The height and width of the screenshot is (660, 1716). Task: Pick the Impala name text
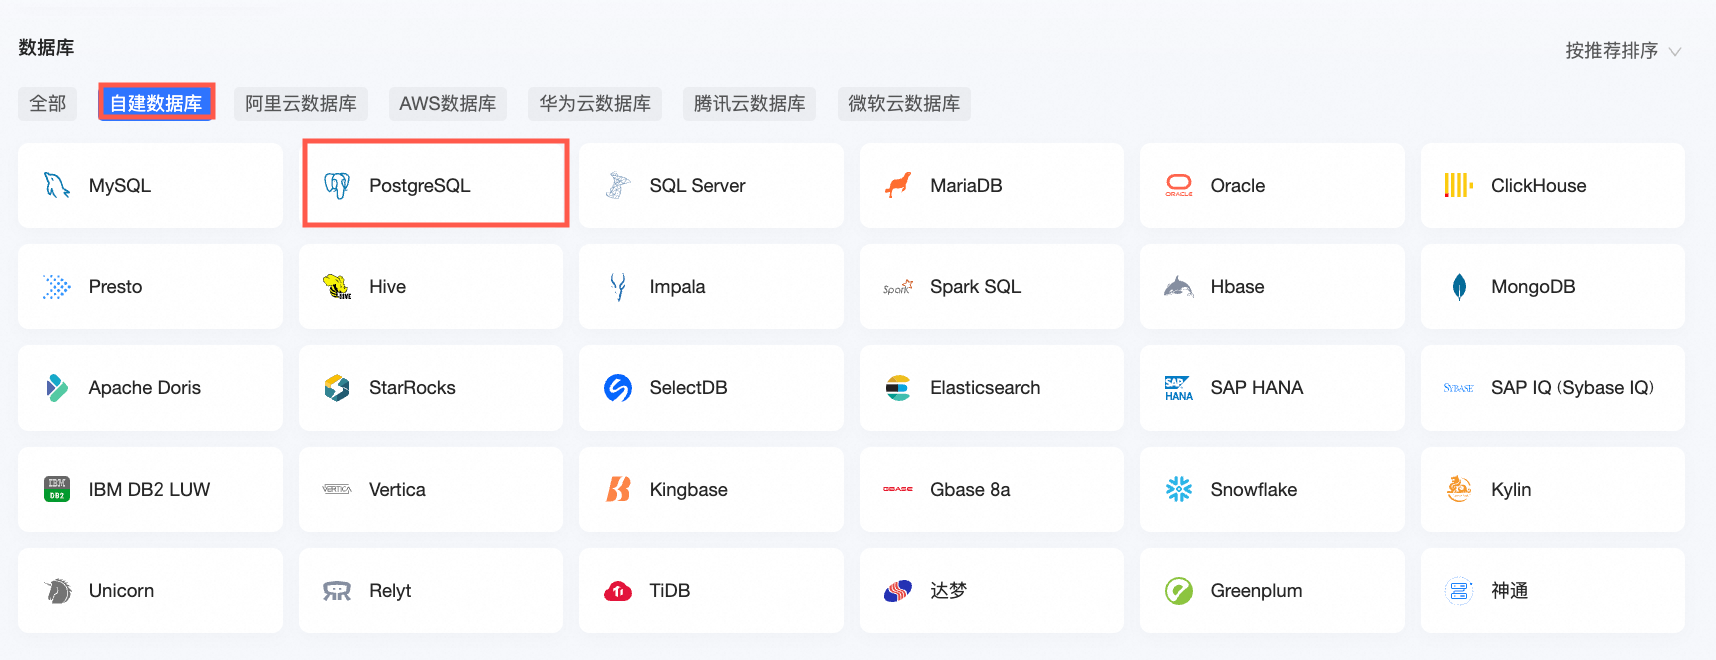678,287
